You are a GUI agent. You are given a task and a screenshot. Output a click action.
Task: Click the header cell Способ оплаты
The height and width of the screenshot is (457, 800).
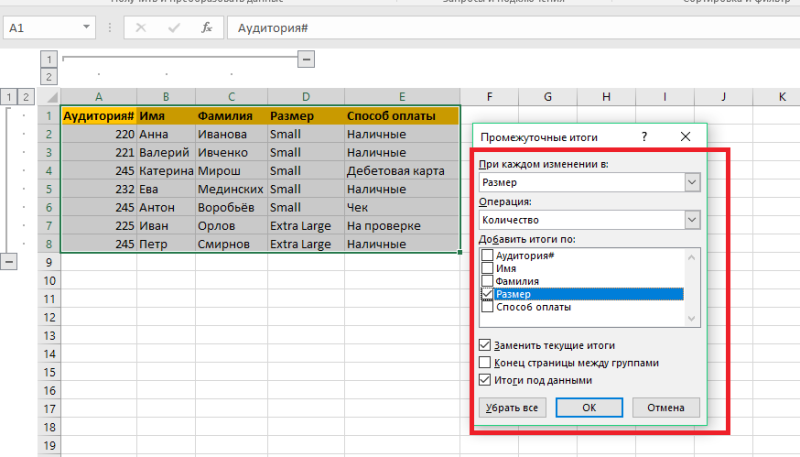[402, 116]
